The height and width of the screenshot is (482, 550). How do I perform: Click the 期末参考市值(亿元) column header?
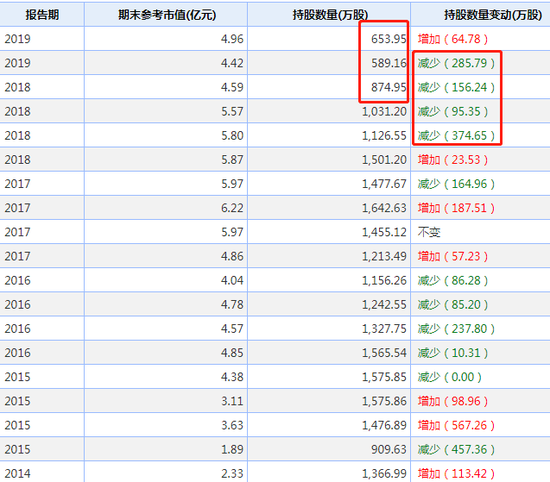click(x=167, y=15)
